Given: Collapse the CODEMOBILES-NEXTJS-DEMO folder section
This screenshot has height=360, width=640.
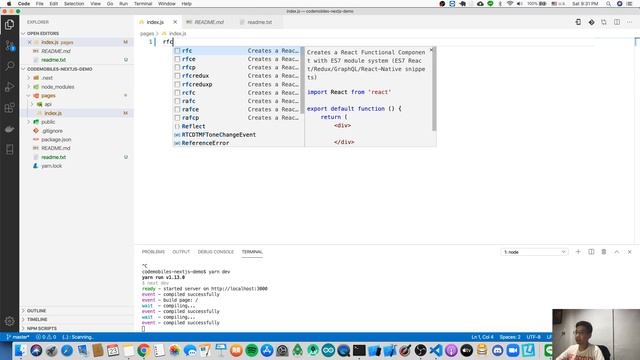Looking at the screenshot, I should pyautogui.click(x=76, y=69).
